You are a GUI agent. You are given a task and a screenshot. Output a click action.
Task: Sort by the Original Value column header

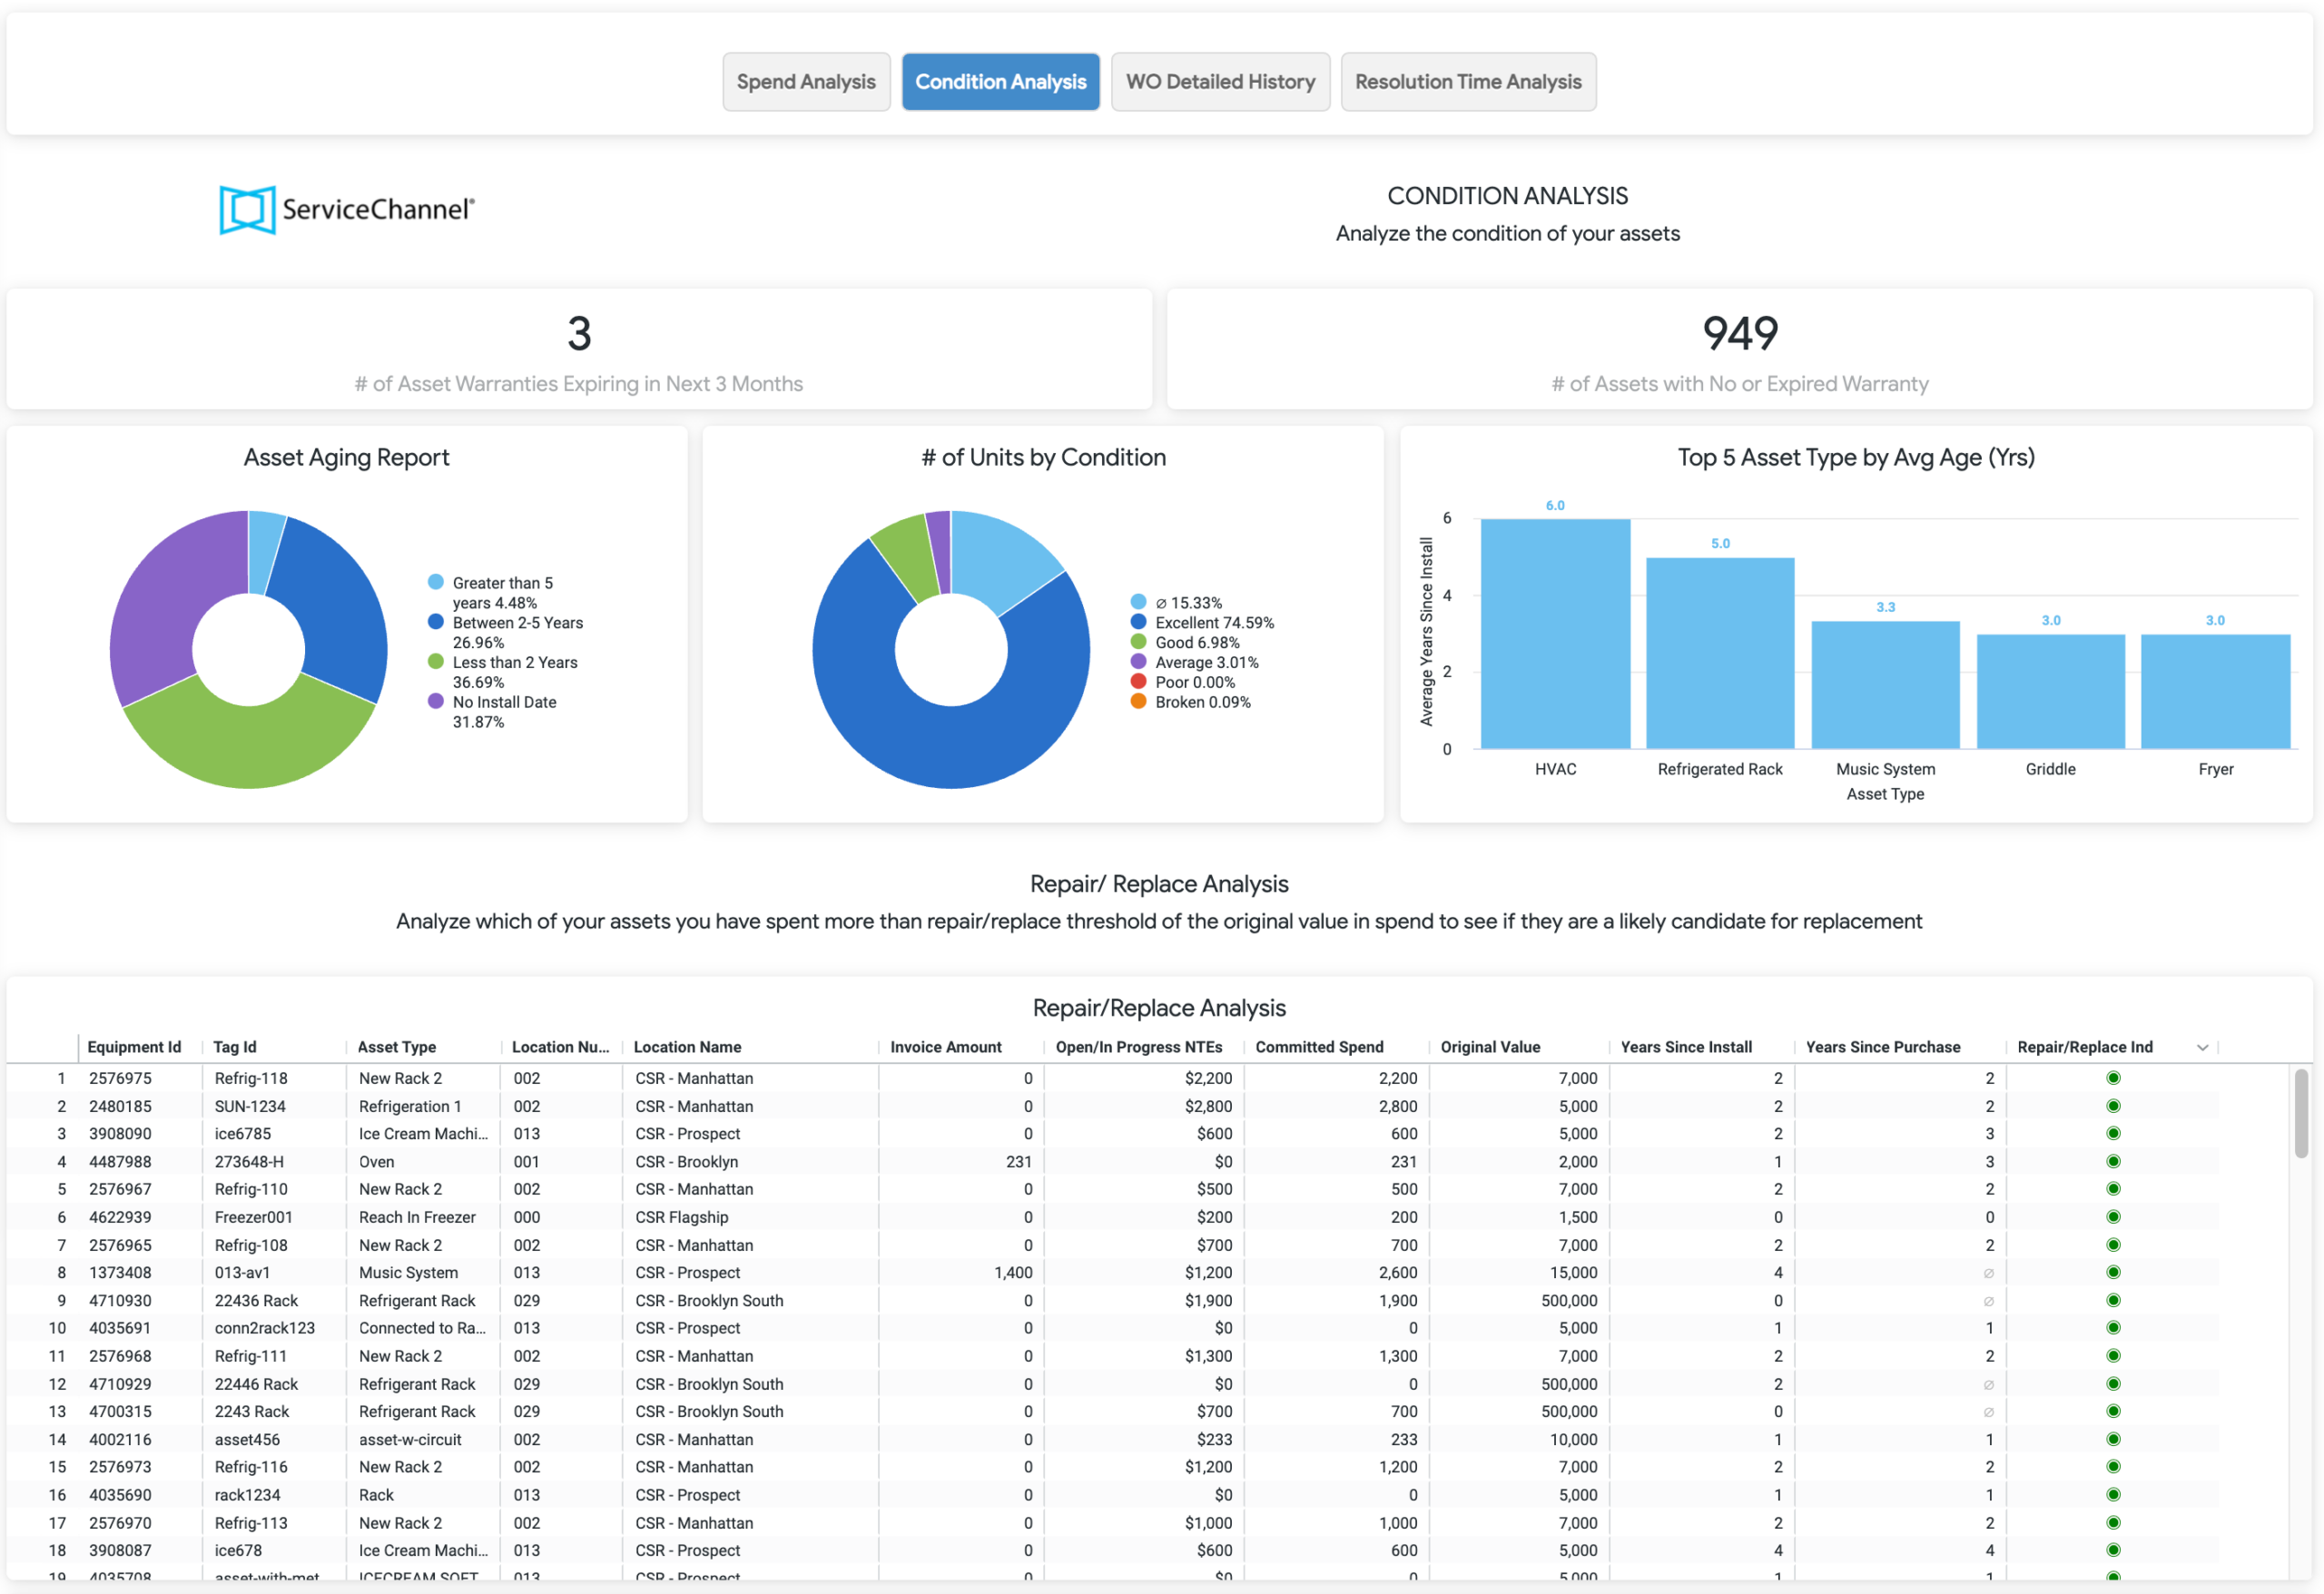(x=1490, y=1047)
